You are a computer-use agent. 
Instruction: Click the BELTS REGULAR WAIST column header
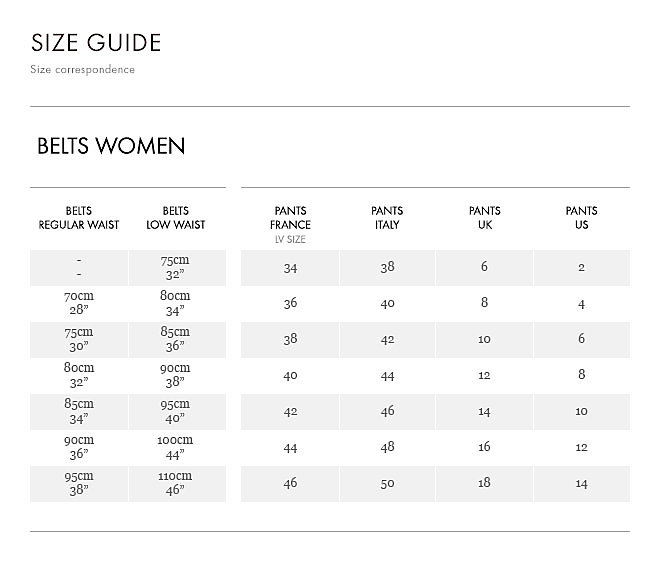(x=79, y=218)
